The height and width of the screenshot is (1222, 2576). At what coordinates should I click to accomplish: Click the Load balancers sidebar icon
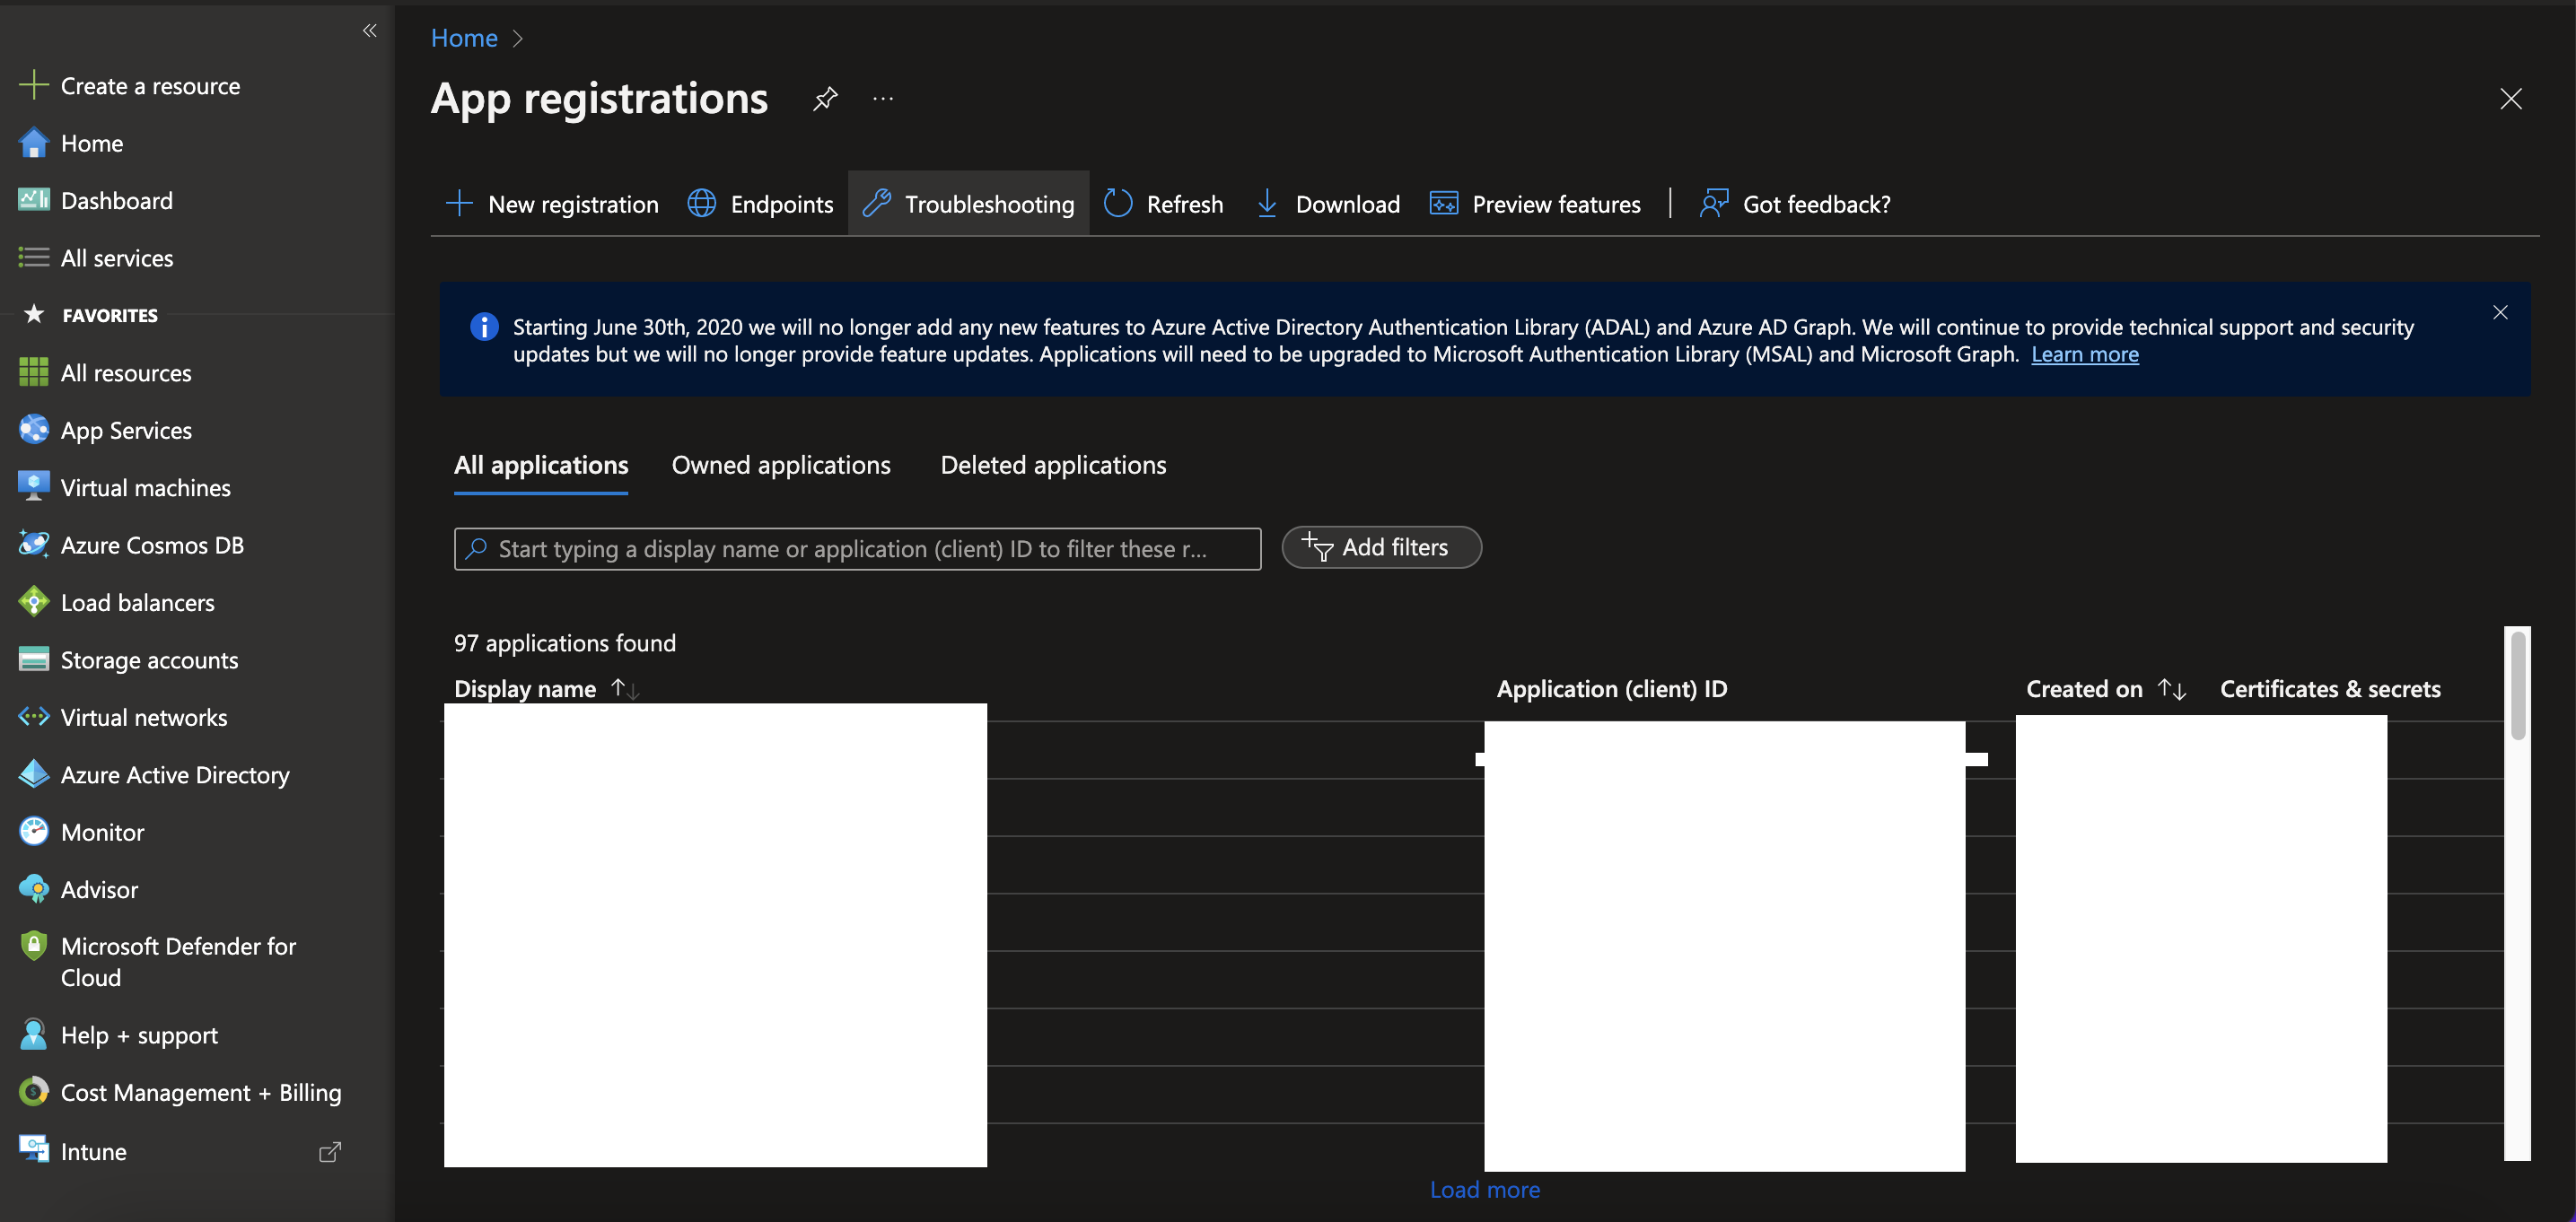click(33, 602)
